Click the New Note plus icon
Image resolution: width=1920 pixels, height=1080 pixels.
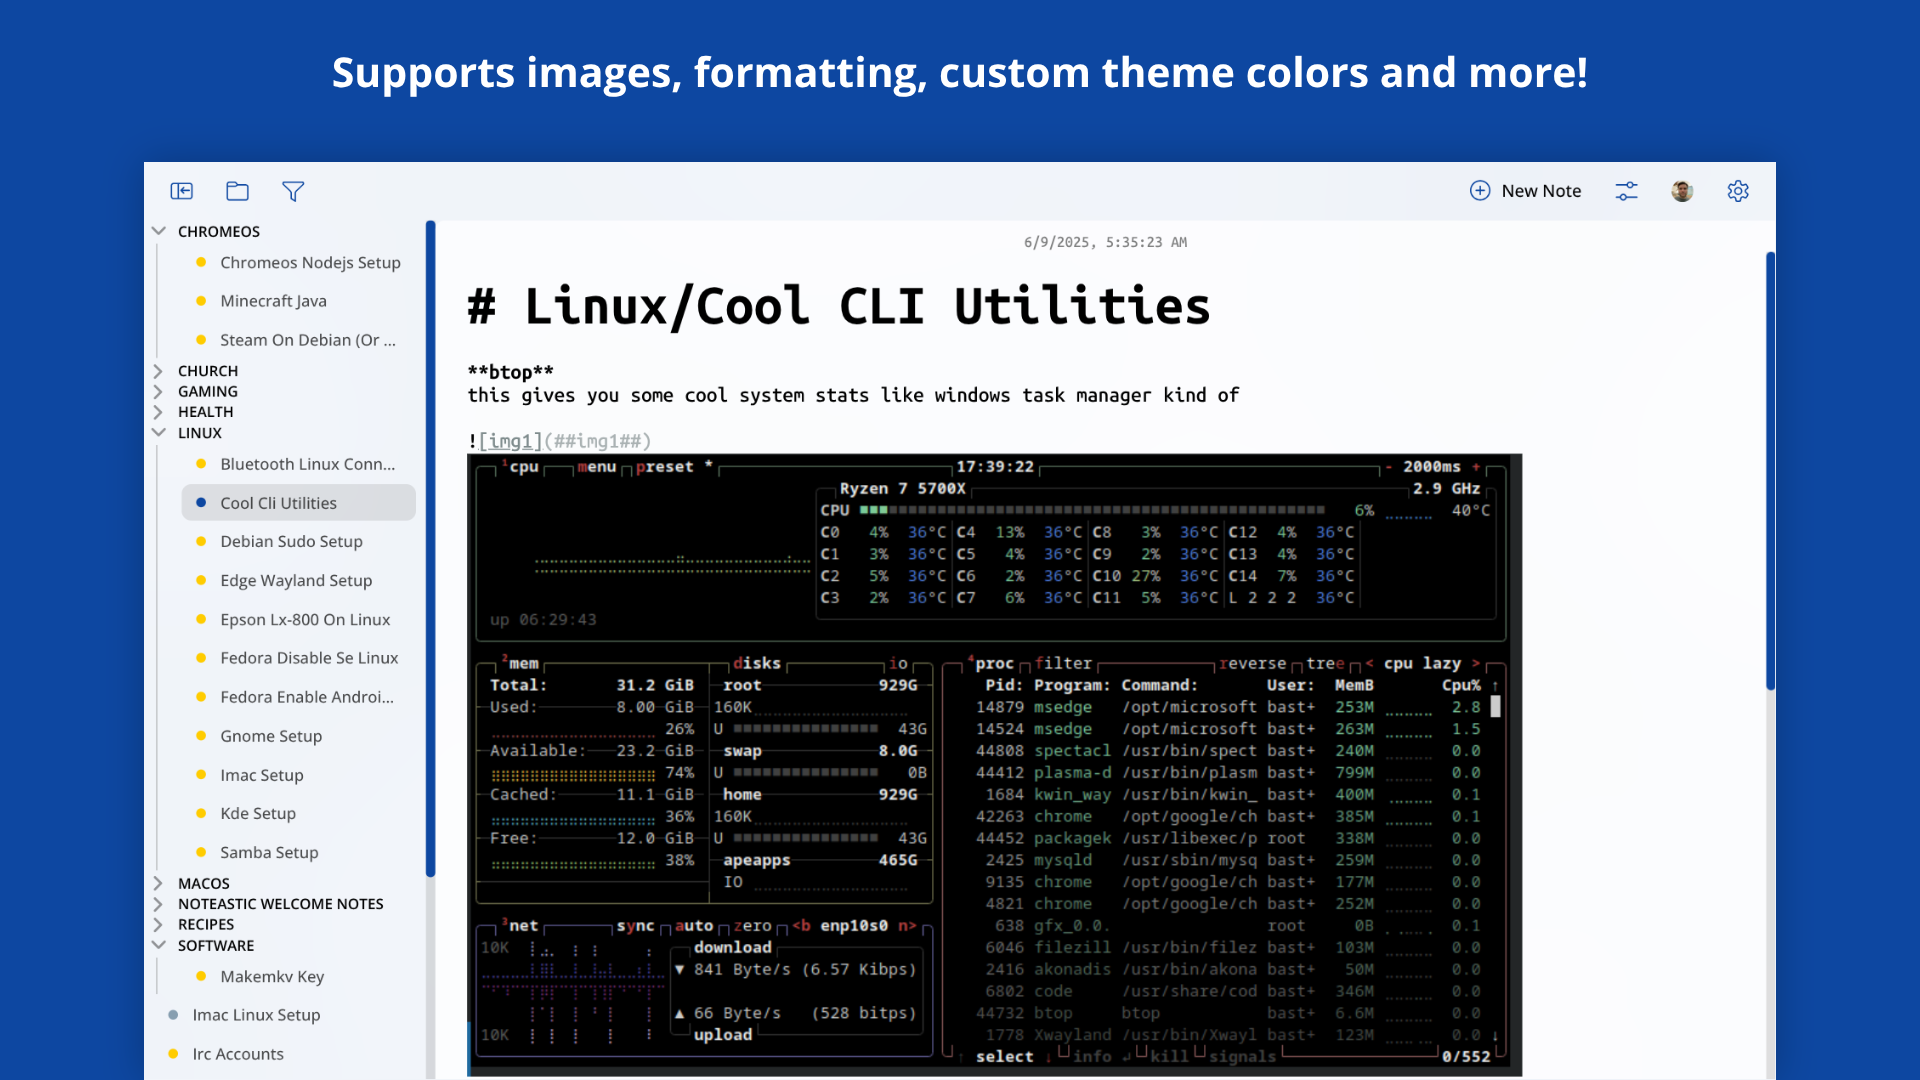click(x=1480, y=191)
